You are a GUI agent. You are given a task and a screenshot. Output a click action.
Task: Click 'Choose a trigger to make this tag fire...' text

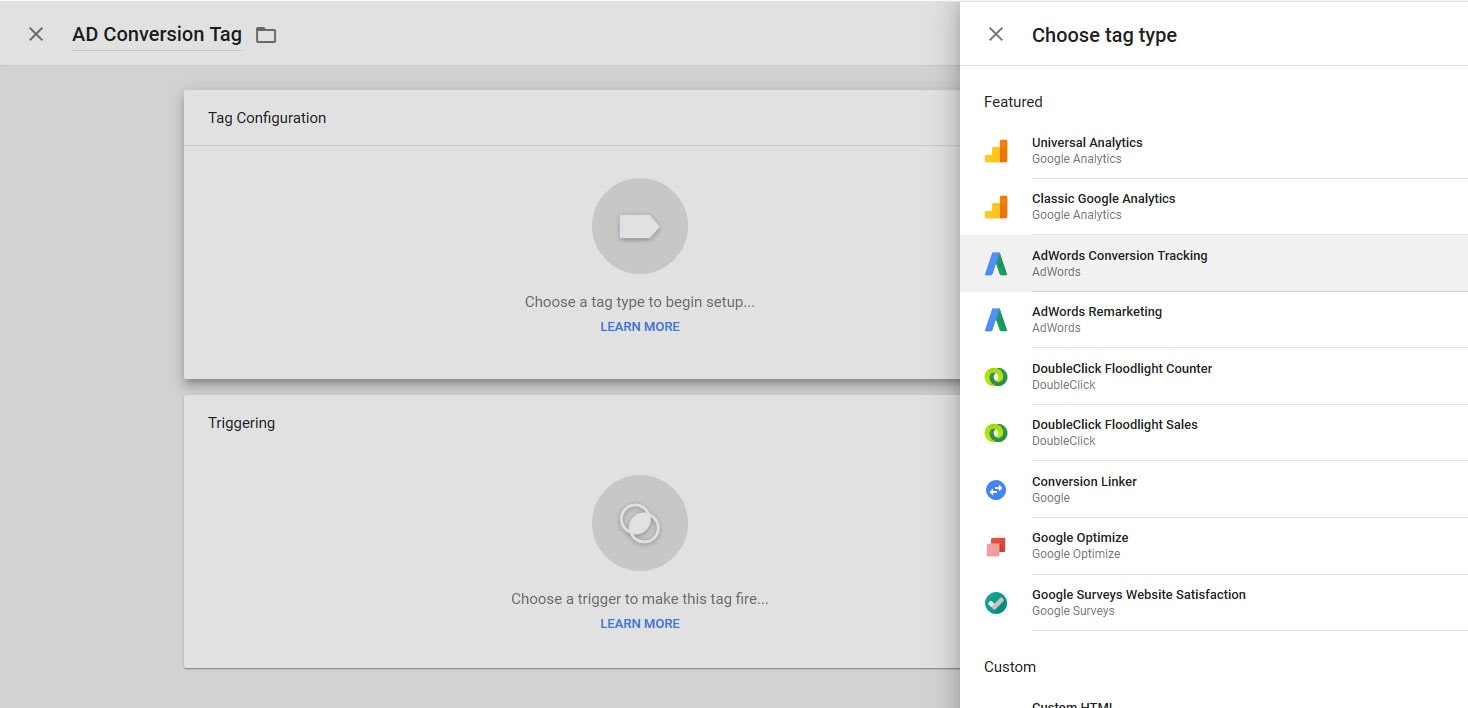pyautogui.click(x=640, y=599)
